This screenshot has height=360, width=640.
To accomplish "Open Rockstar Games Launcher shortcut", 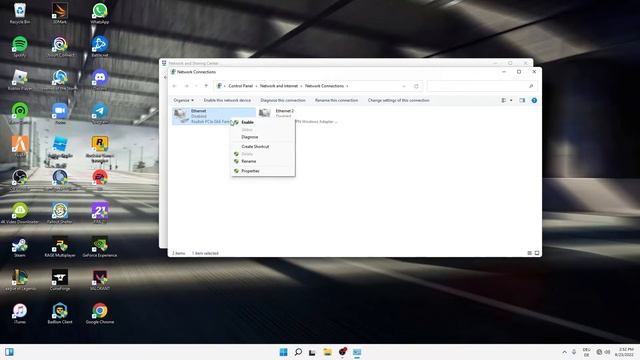I will pos(100,149).
